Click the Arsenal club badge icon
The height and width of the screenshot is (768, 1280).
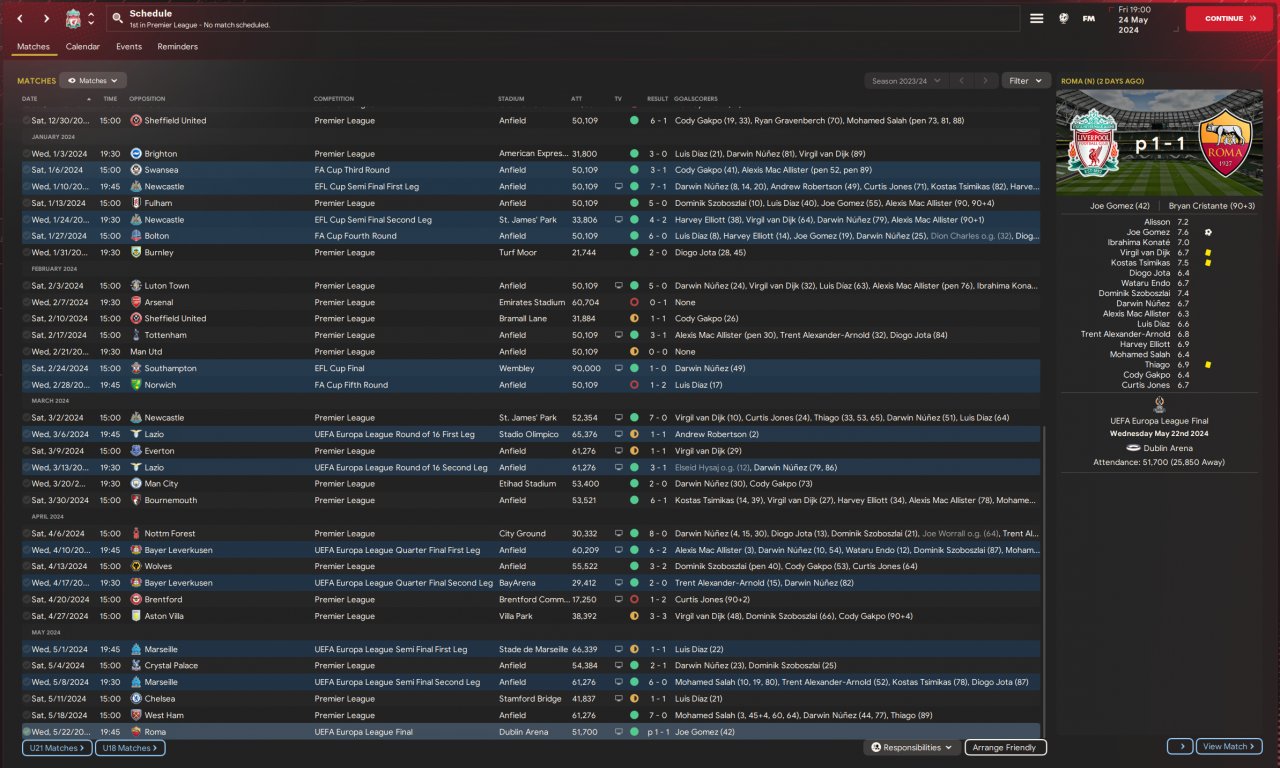(x=136, y=302)
